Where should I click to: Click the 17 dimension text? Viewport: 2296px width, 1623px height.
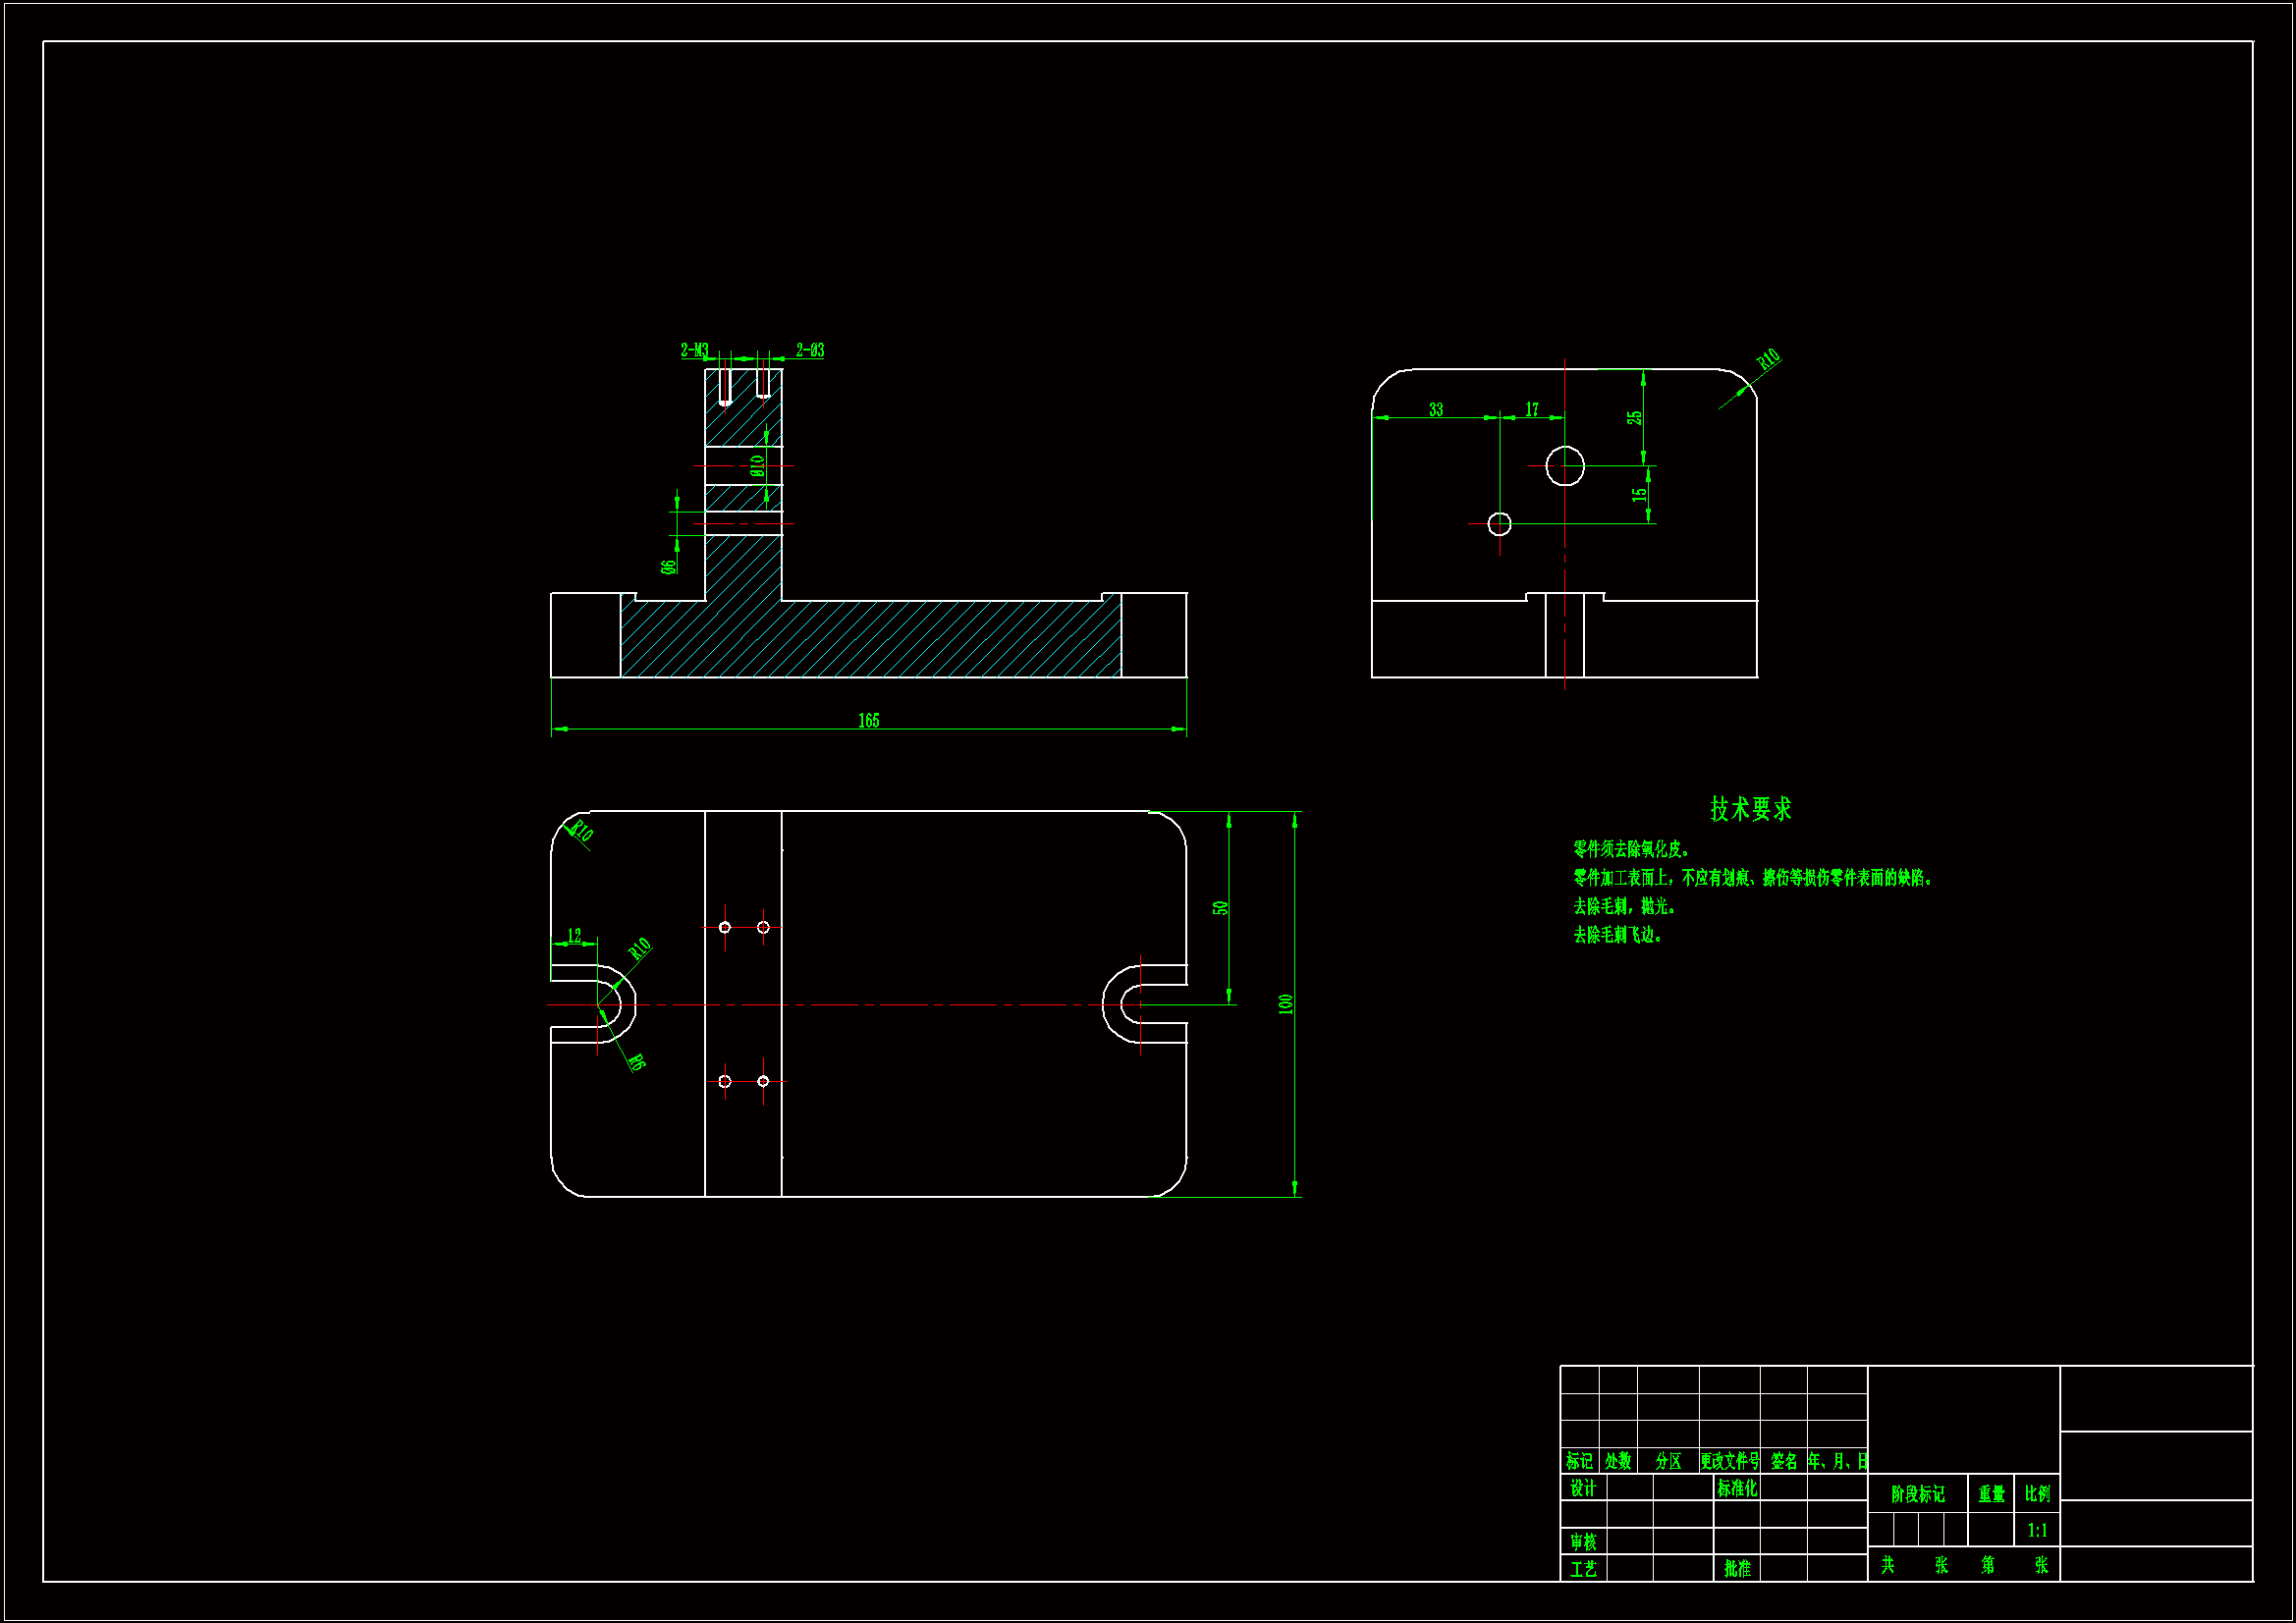(1532, 410)
